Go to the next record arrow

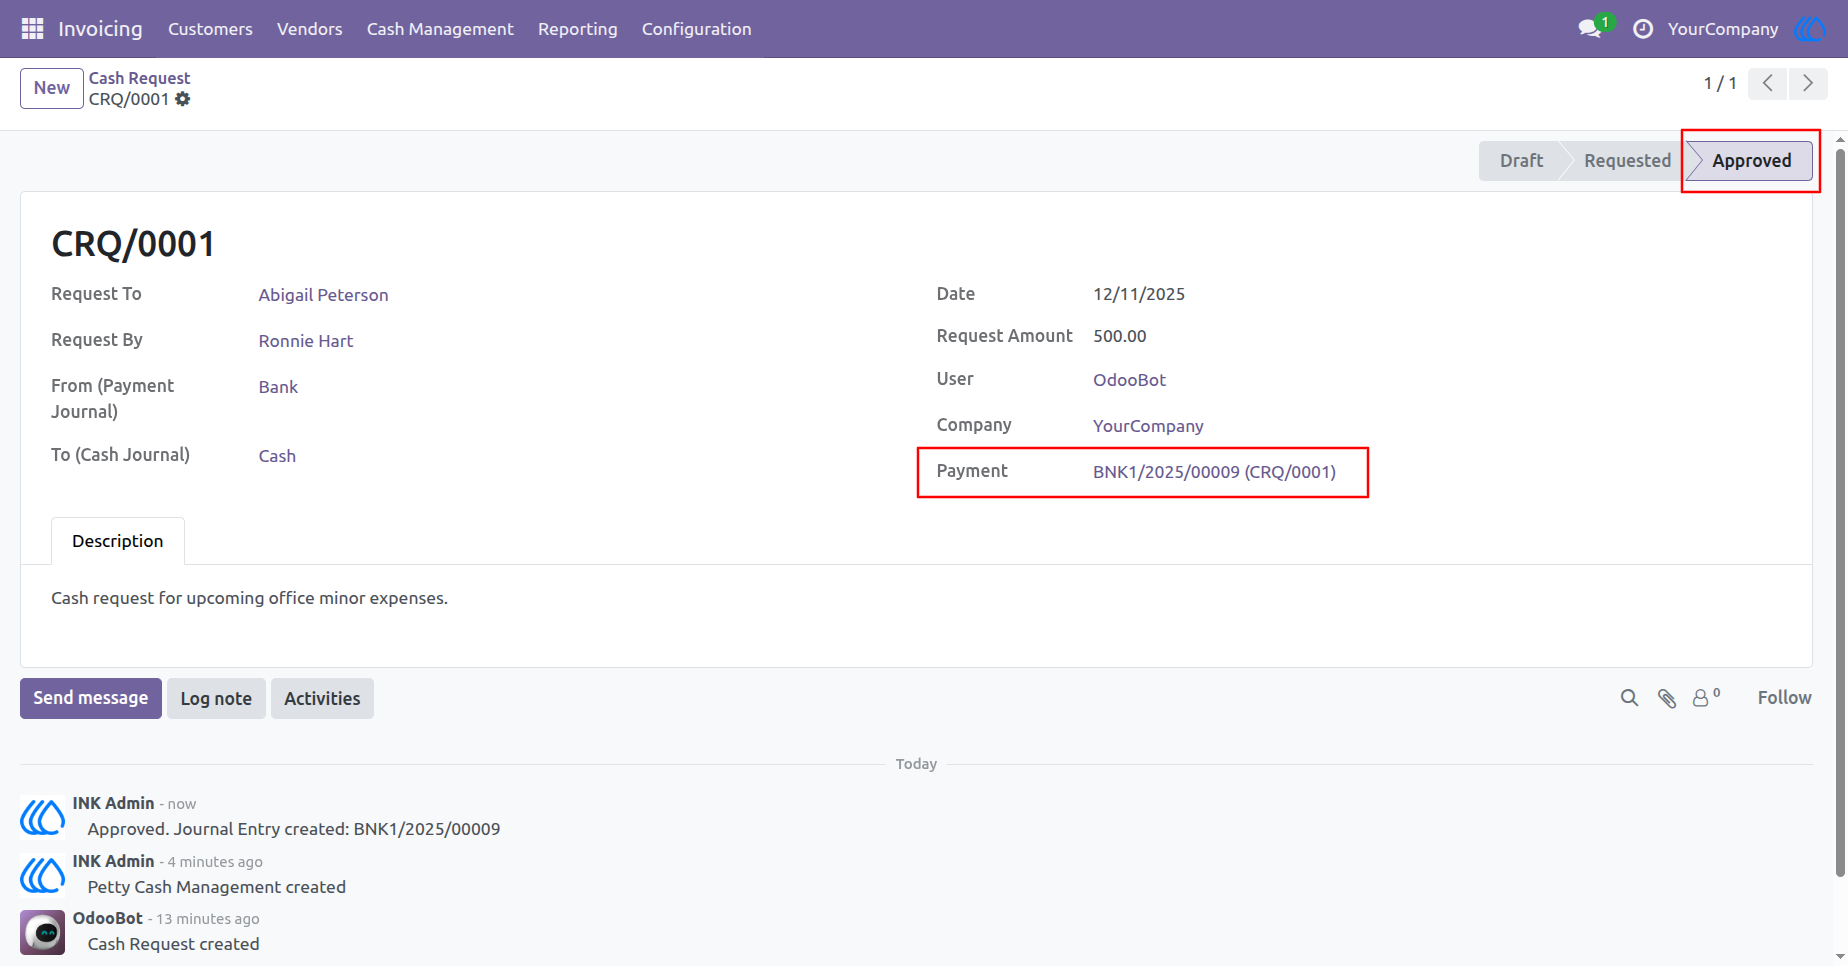point(1808,83)
